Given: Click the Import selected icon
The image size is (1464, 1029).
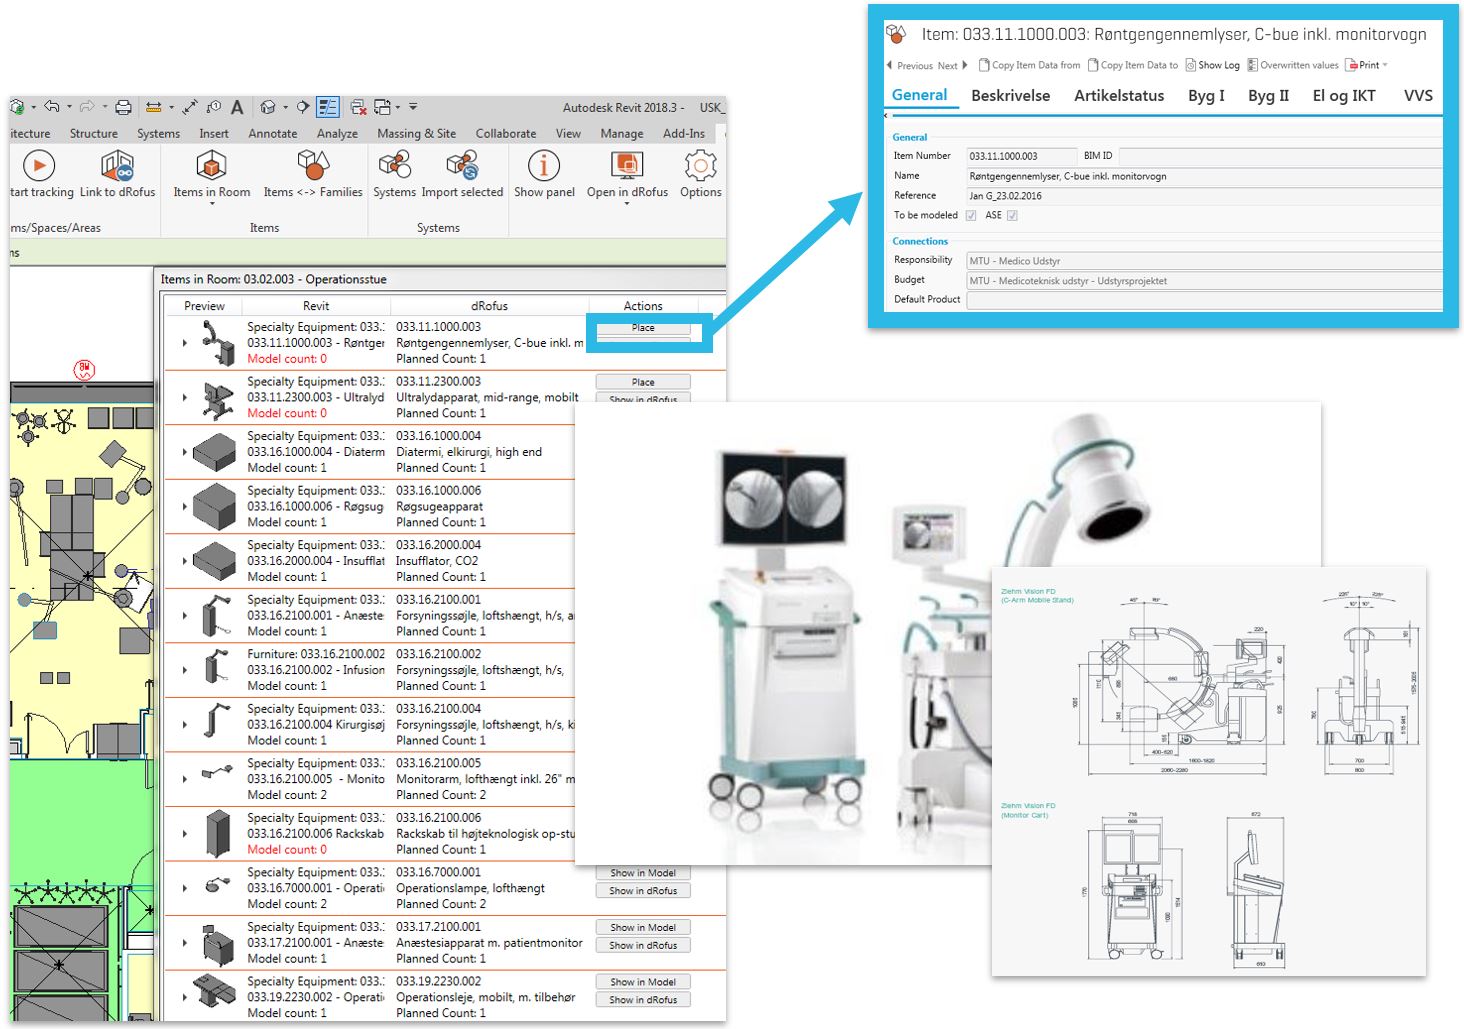Looking at the screenshot, I should click(x=462, y=165).
